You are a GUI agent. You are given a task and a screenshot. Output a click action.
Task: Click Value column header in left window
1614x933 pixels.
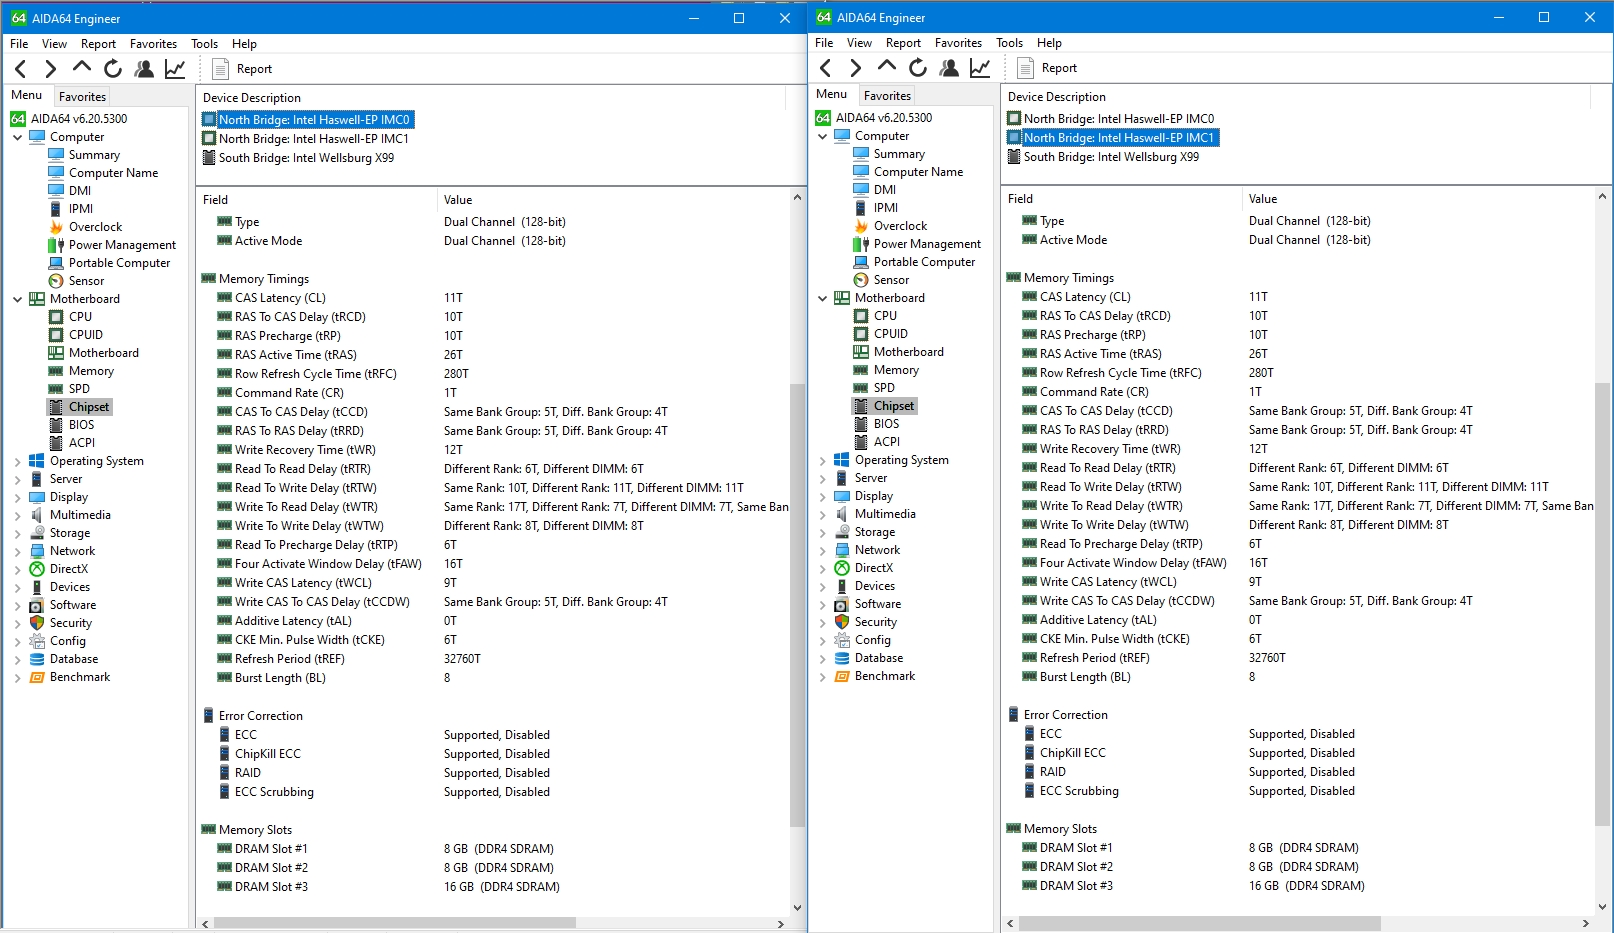coord(613,200)
